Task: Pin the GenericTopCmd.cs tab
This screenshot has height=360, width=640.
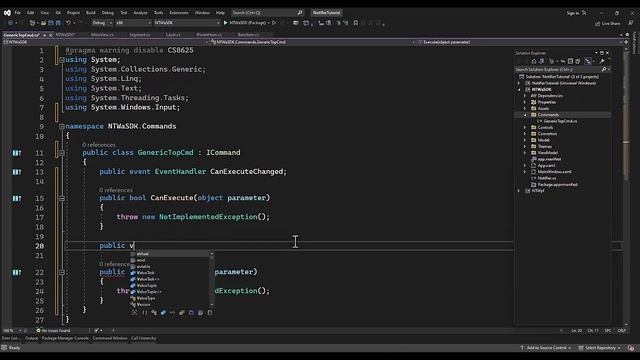Action: 44,35
